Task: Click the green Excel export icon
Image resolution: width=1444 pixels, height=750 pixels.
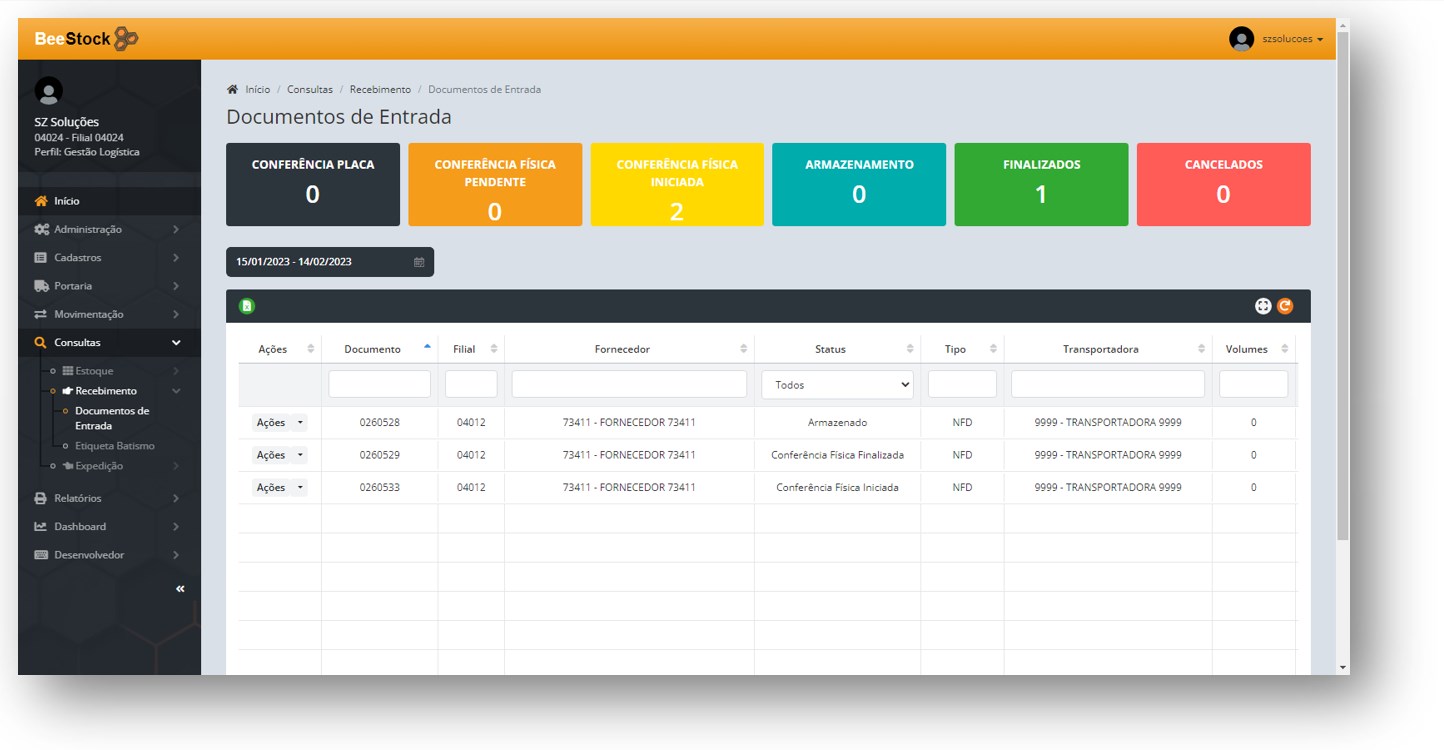Action: (246, 306)
